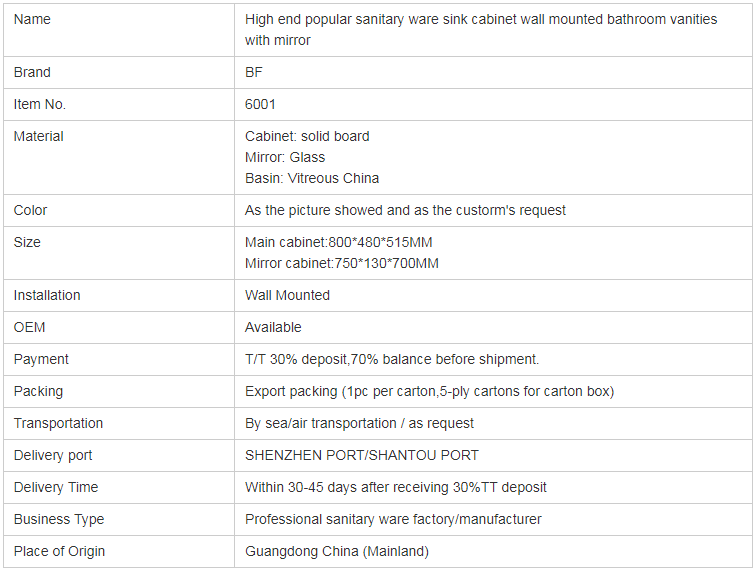755x570 pixels.
Task: Click 'Cabinet: solid board' material line
Action: 307,136
